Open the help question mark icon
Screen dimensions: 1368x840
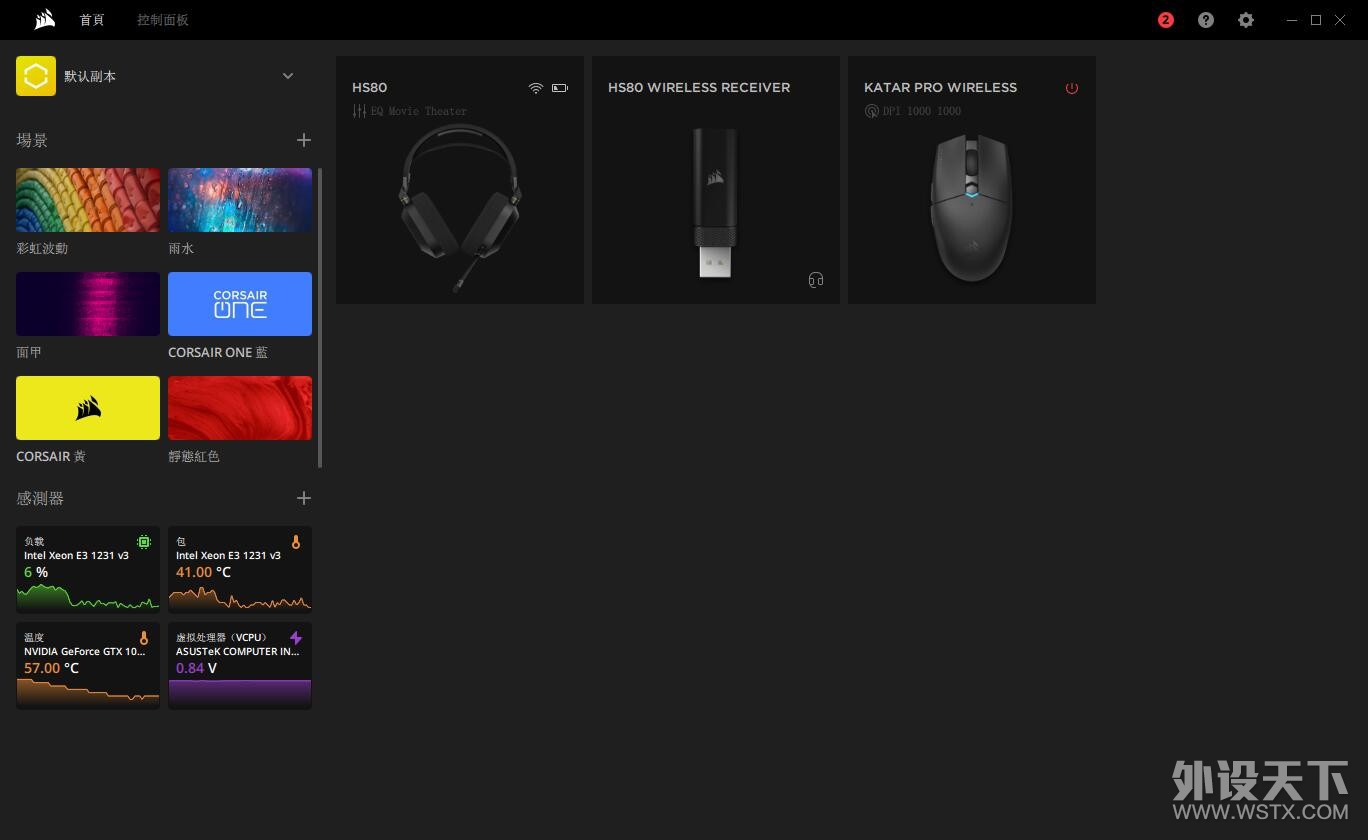point(1206,20)
